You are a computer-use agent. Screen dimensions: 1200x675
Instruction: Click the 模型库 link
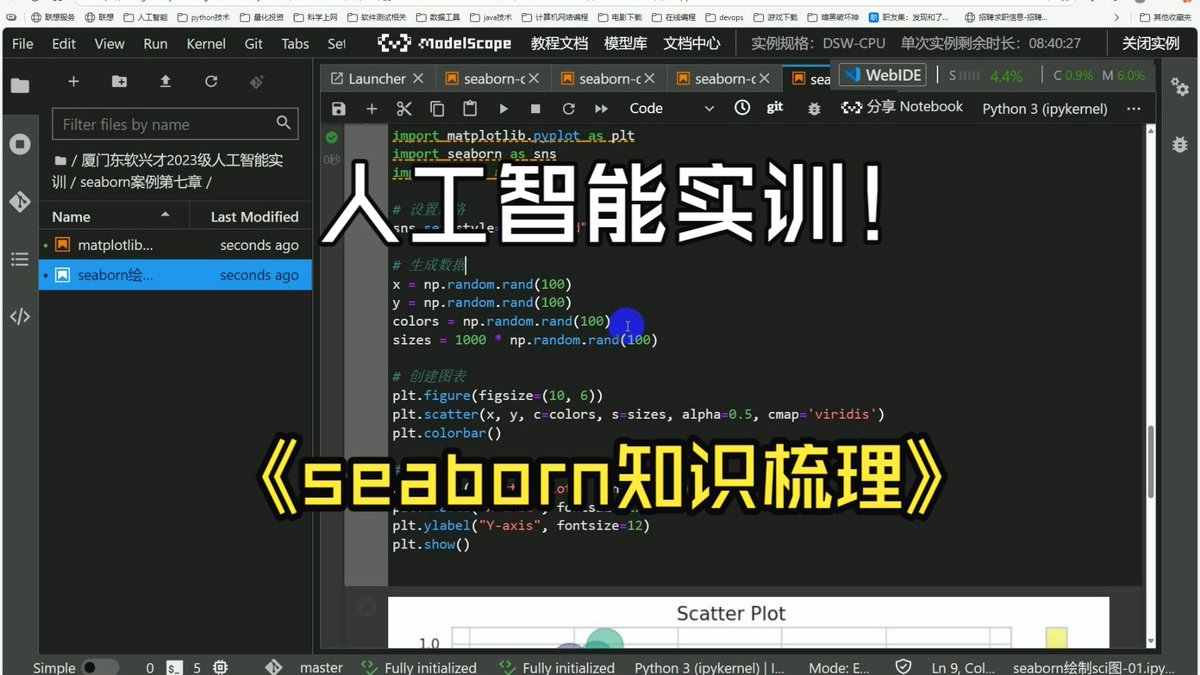coord(626,43)
